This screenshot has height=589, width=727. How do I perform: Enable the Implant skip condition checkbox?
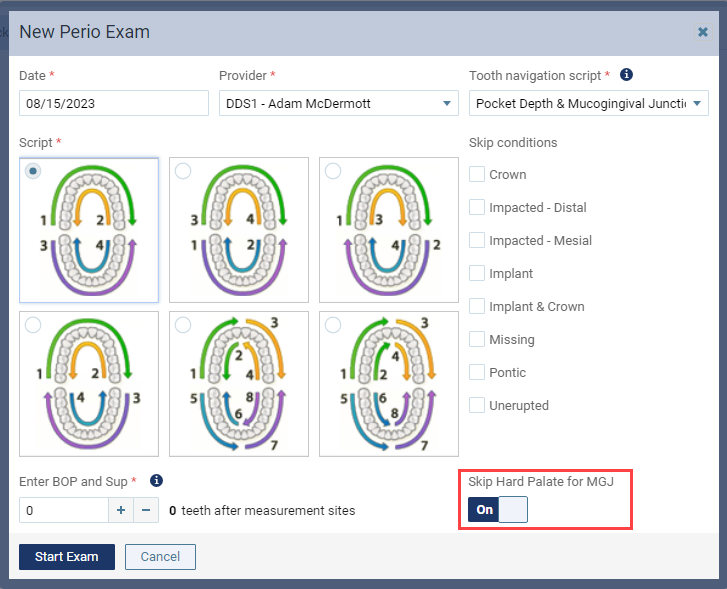tap(477, 273)
